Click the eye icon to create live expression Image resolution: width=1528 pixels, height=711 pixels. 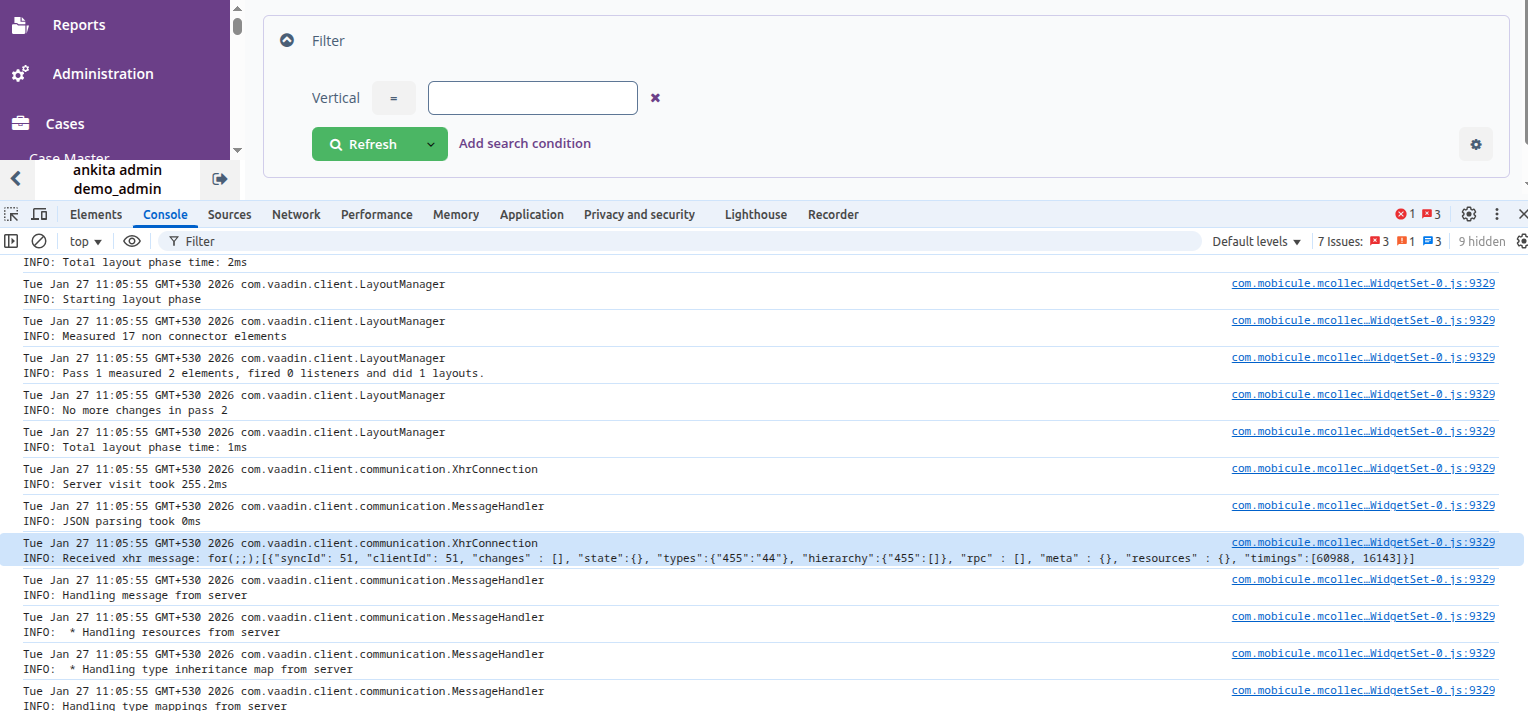[x=132, y=241]
